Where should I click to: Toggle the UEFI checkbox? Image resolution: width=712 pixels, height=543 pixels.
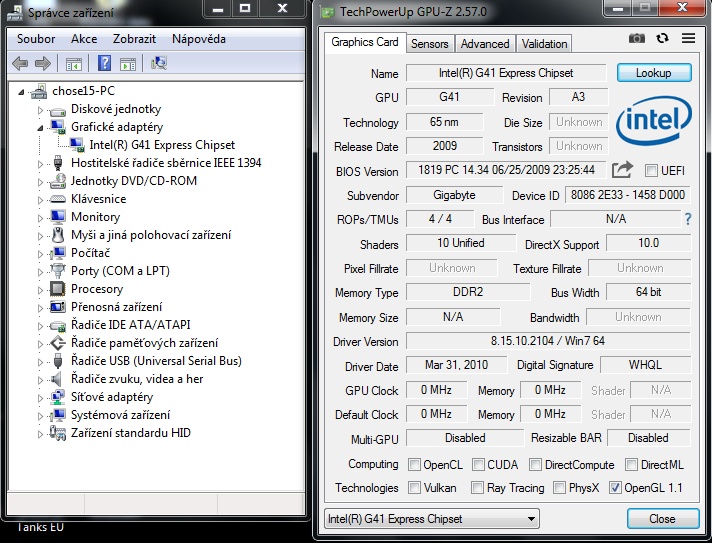[x=651, y=171]
